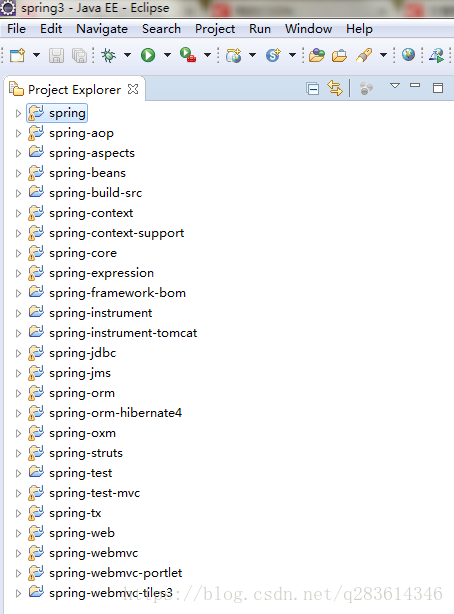Image resolution: width=454 pixels, height=614 pixels.
Task: Open the Debug configurations dropdown arrow
Action: (x=127, y=55)
